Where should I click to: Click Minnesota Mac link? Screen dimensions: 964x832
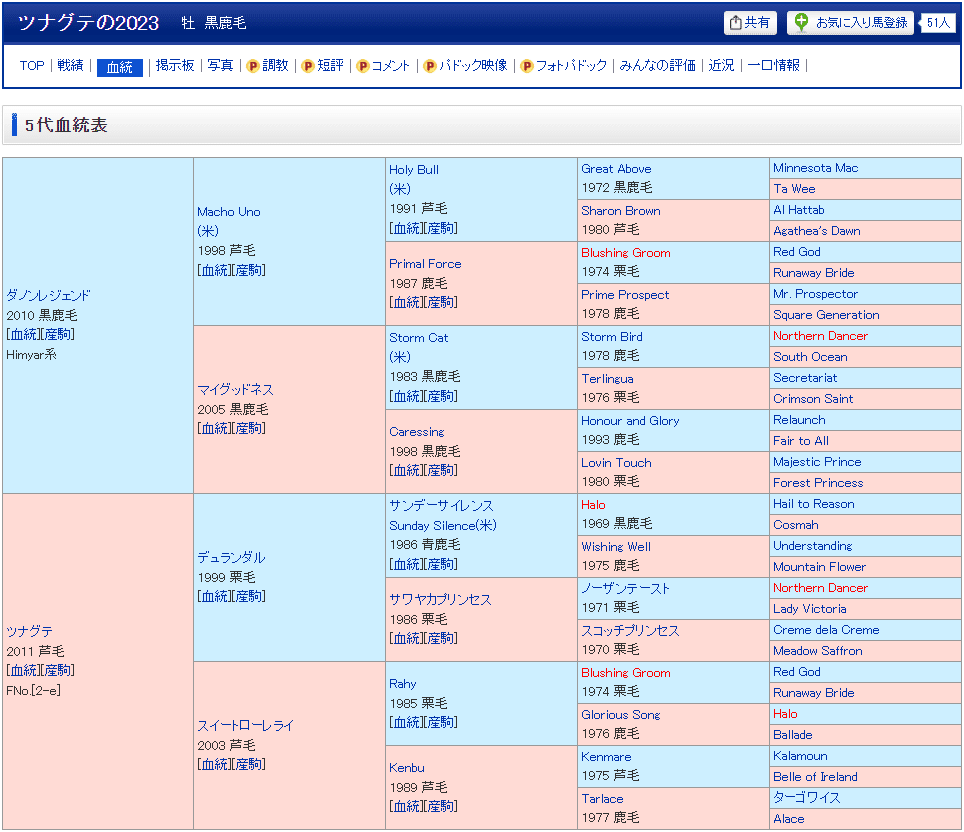[815, 168]
